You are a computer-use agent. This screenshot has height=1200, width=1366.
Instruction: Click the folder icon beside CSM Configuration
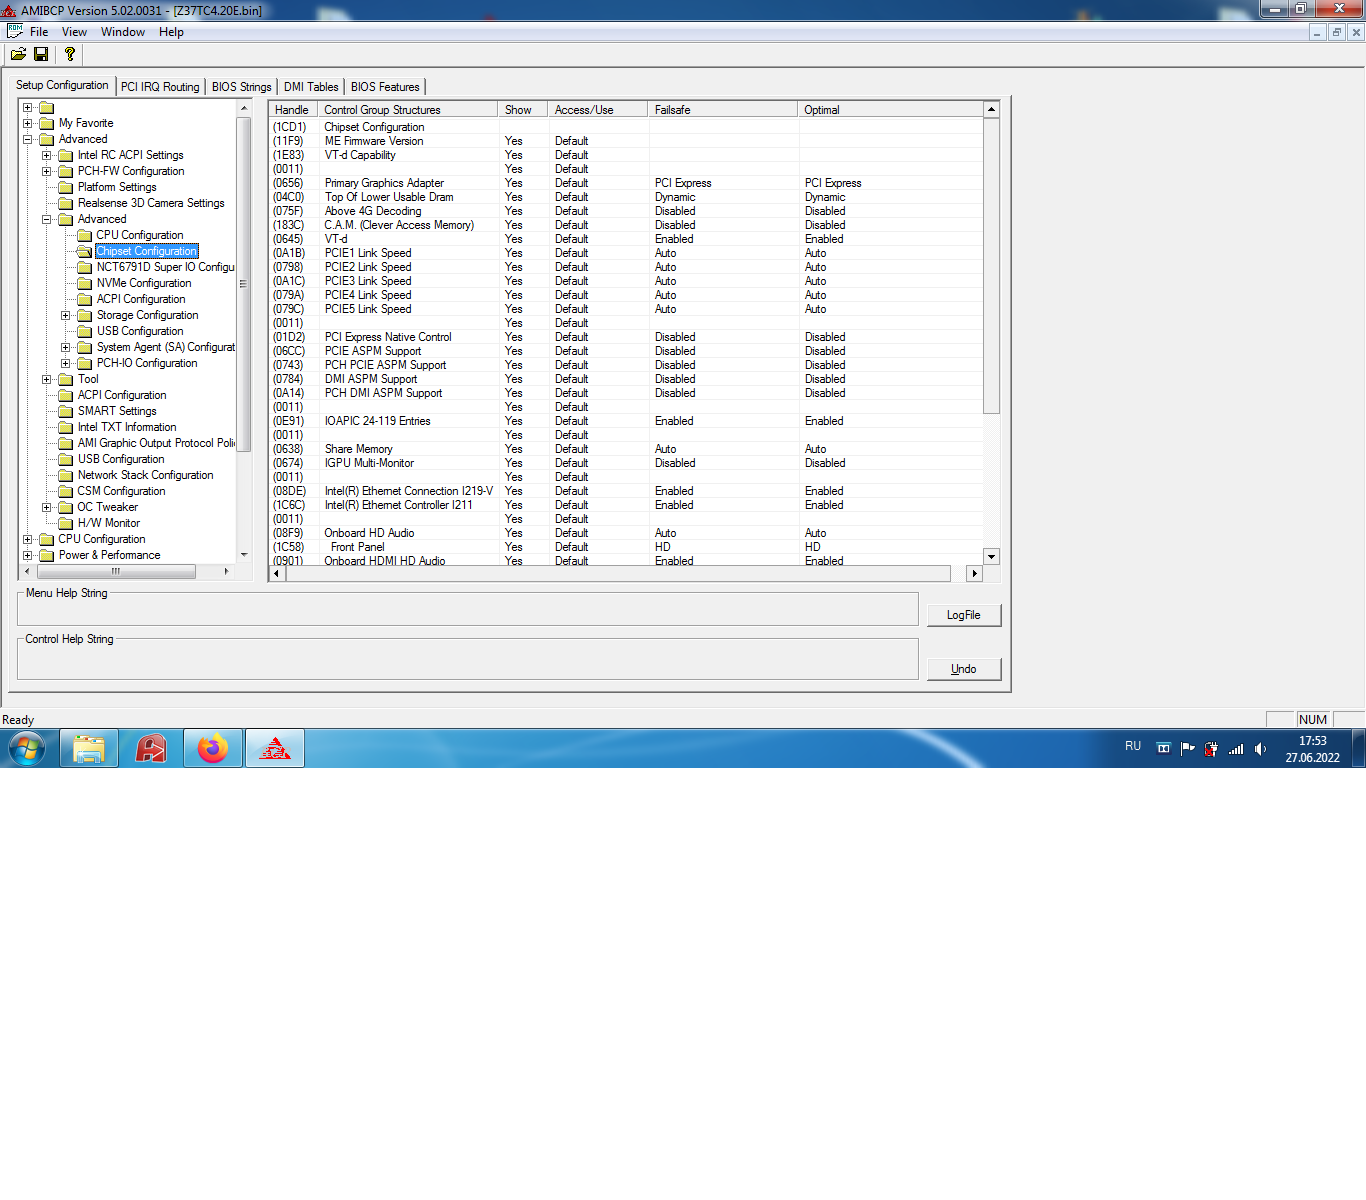click(66, 491)
